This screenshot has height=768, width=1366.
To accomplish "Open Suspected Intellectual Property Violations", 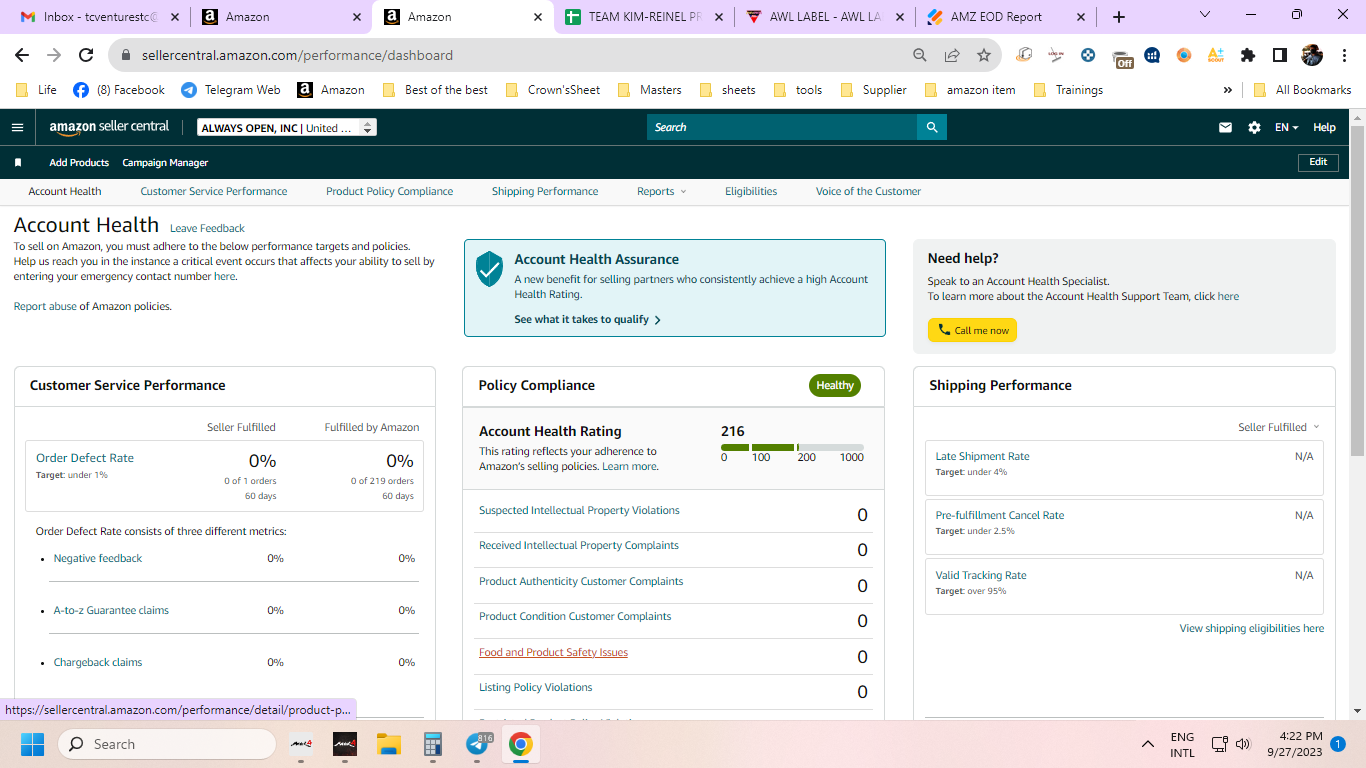I will coord(579,510).
